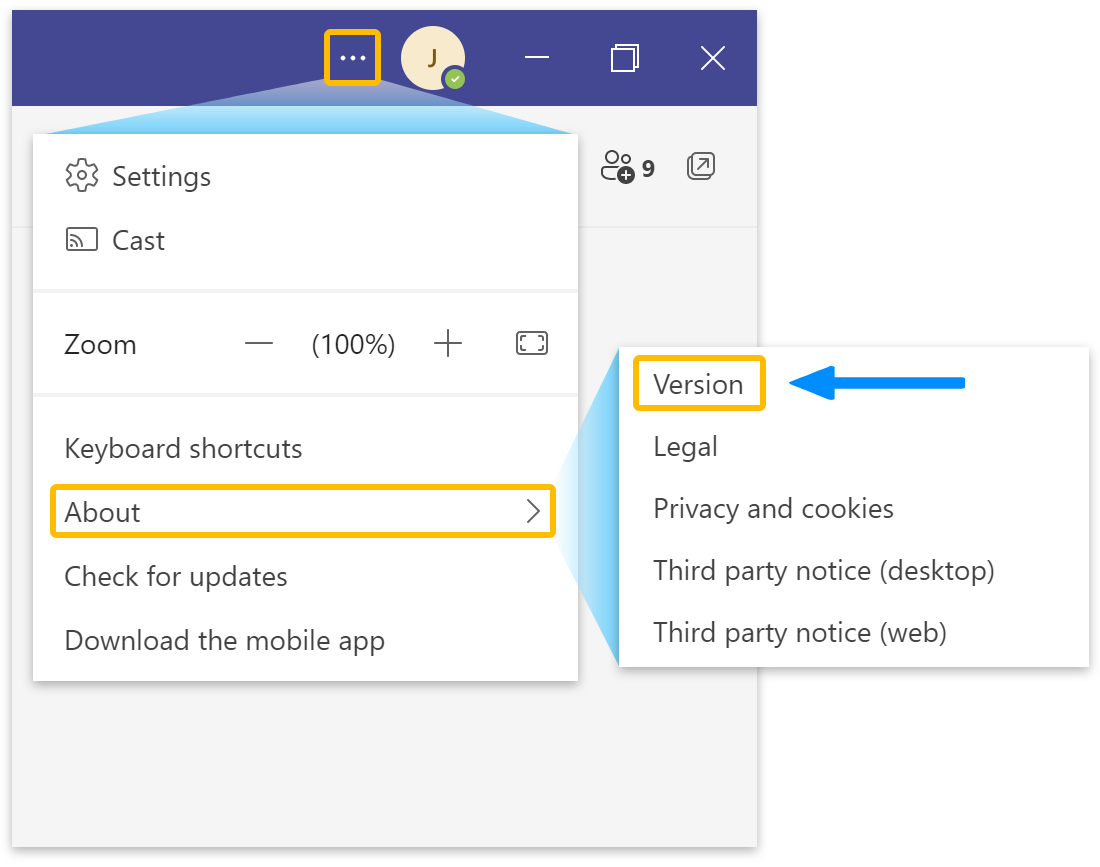Click the pop out app icon
The height and width of the screenshot is (867, 1100).
(701, 166)
